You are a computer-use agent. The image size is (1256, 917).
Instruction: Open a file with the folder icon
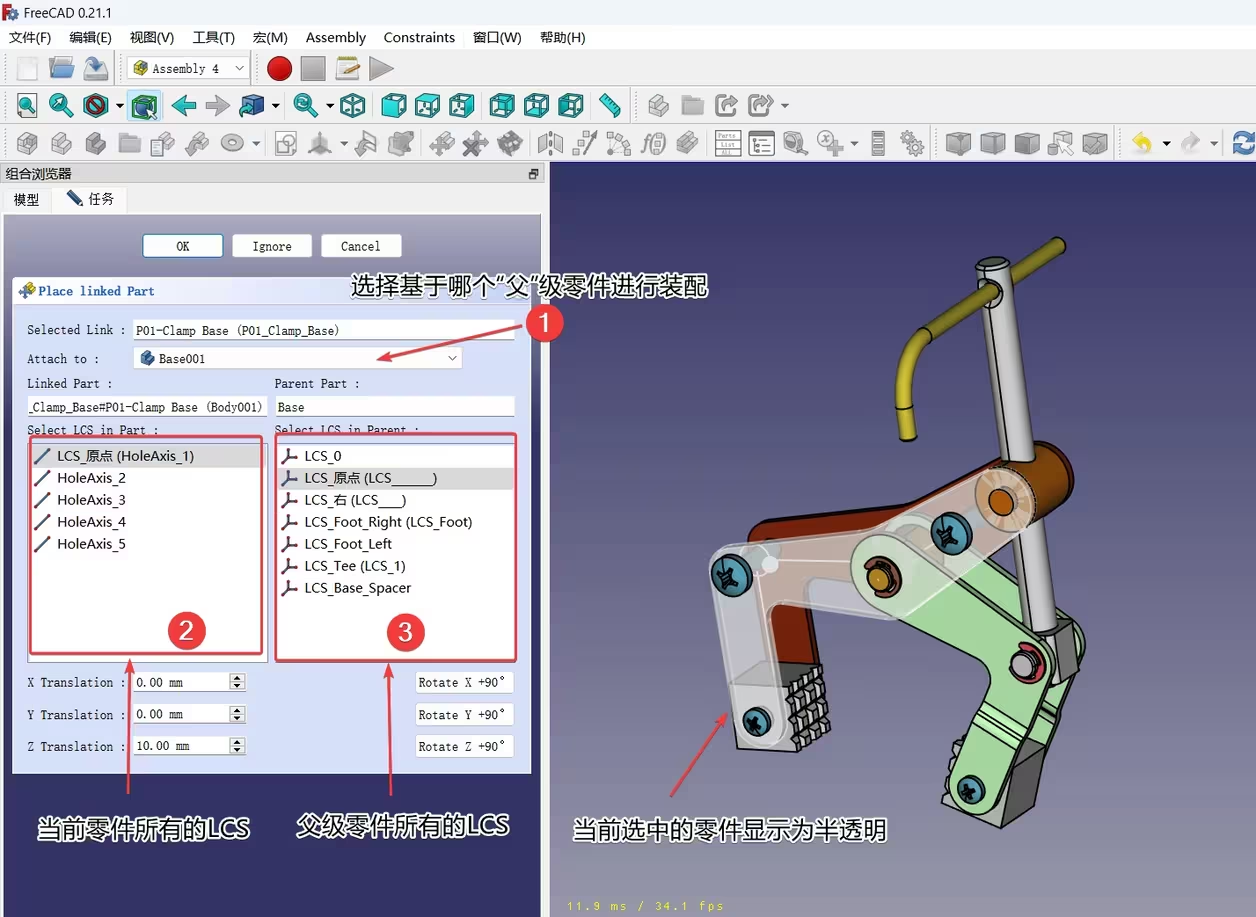click(x=62, y=68)
